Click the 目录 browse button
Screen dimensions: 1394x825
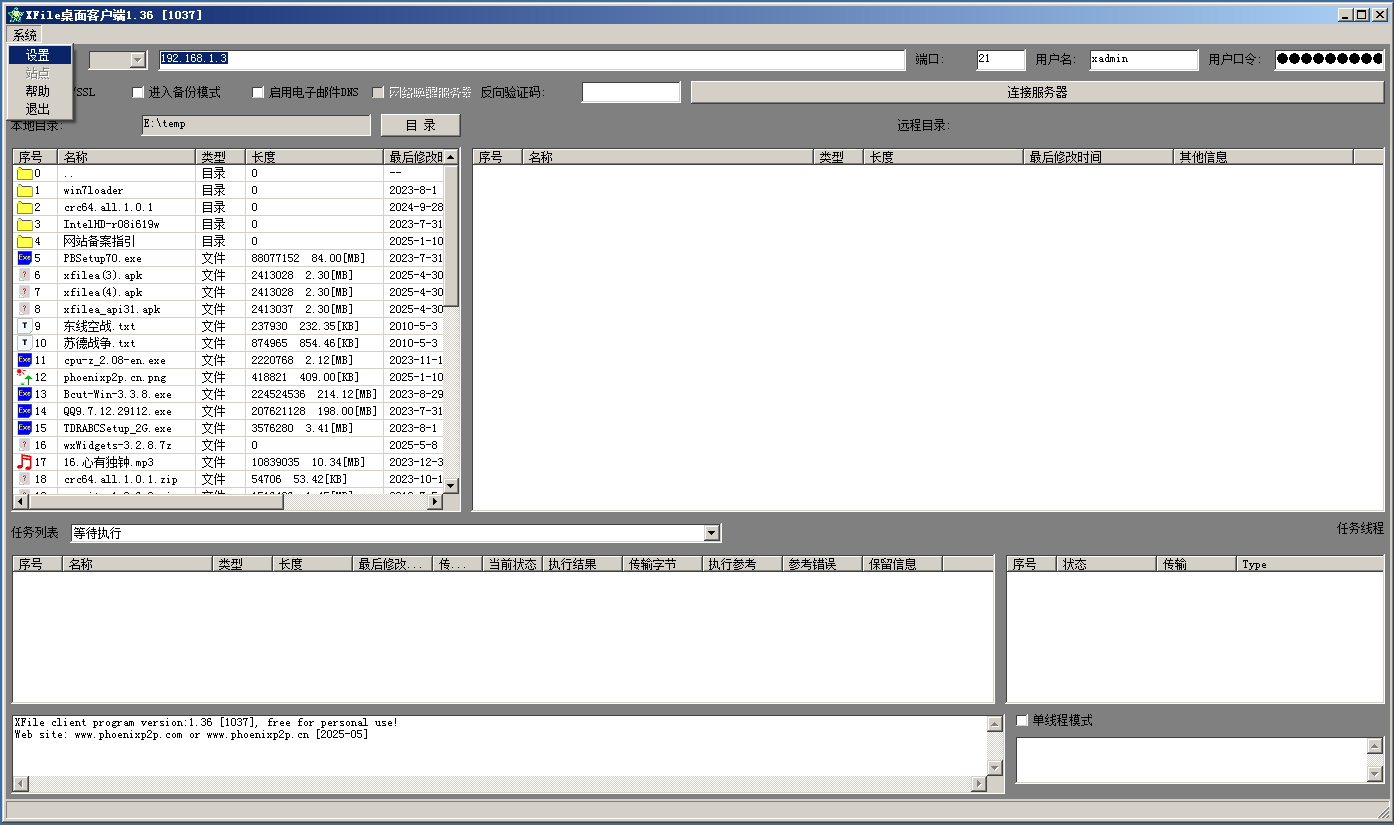point(420,125)
